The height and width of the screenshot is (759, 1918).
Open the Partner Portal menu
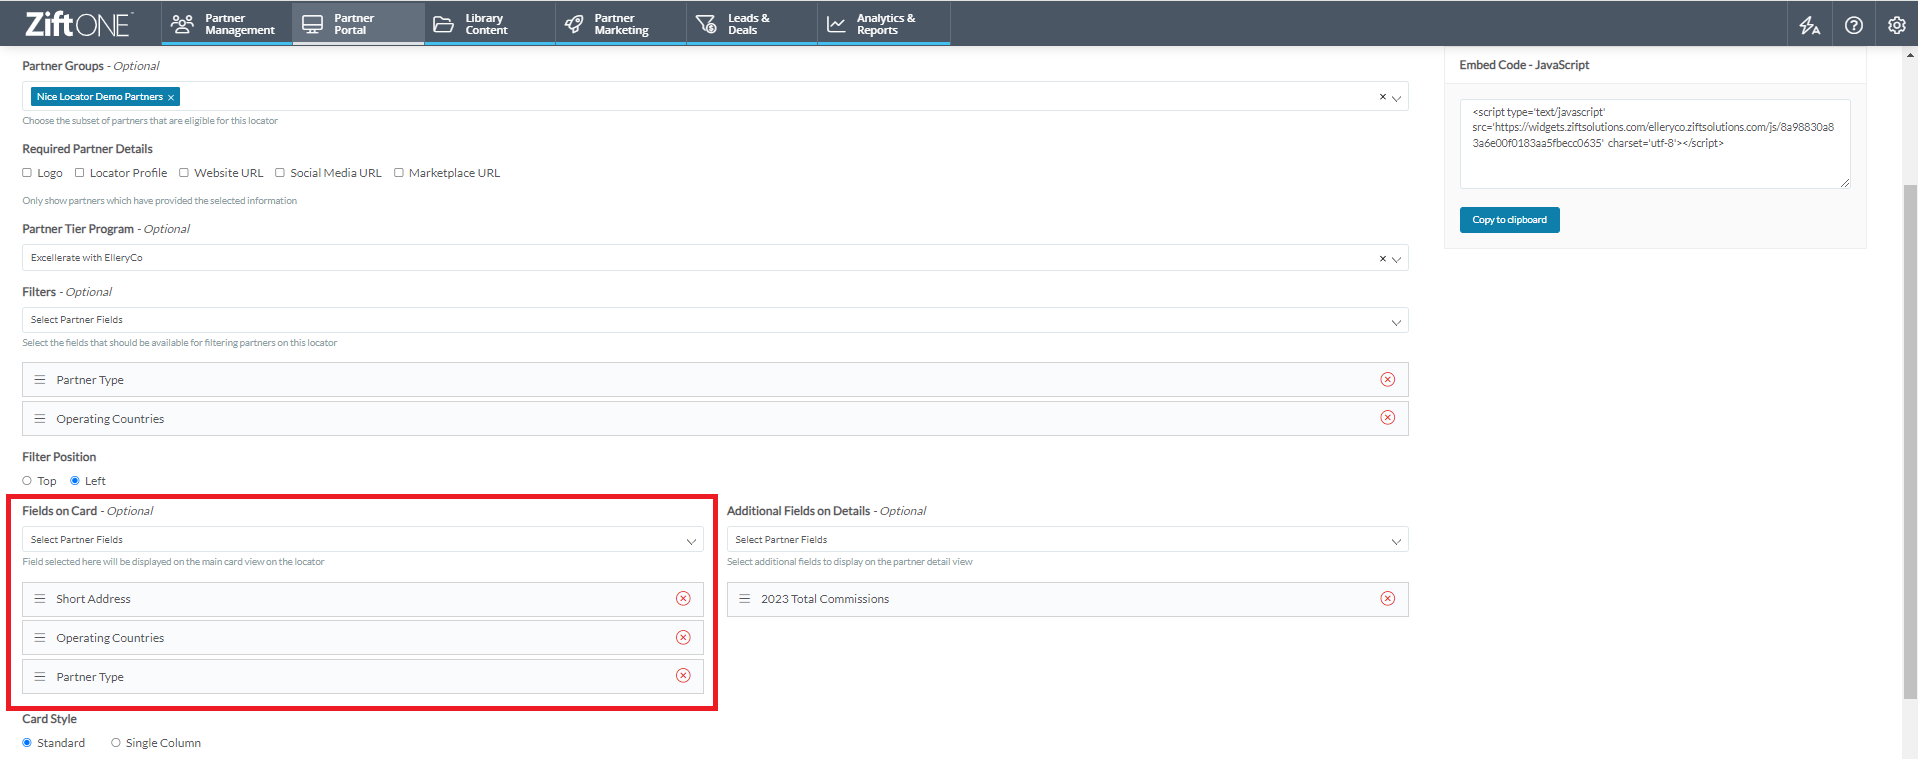(358, 24)
